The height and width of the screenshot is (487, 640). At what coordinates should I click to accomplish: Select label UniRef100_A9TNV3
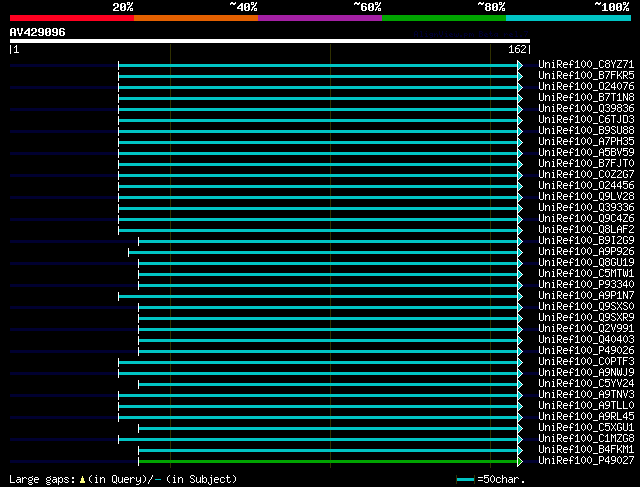[x=586, y=395]
